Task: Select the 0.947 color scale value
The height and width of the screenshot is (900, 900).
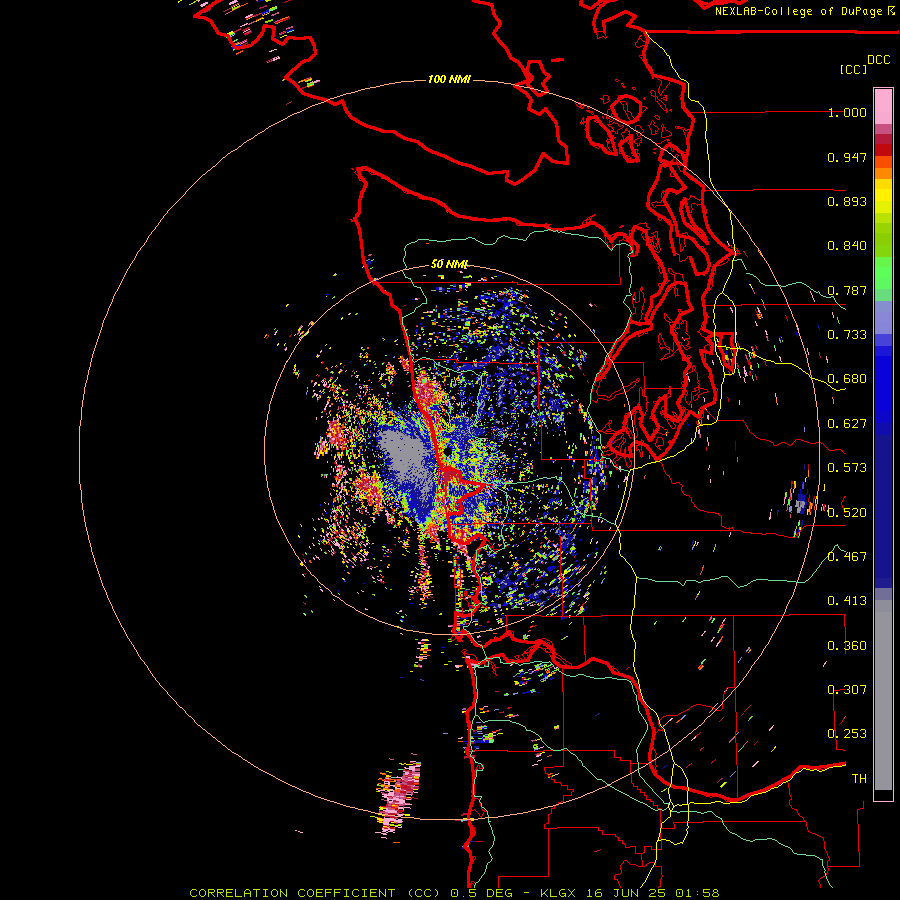Action: point(847,157)
